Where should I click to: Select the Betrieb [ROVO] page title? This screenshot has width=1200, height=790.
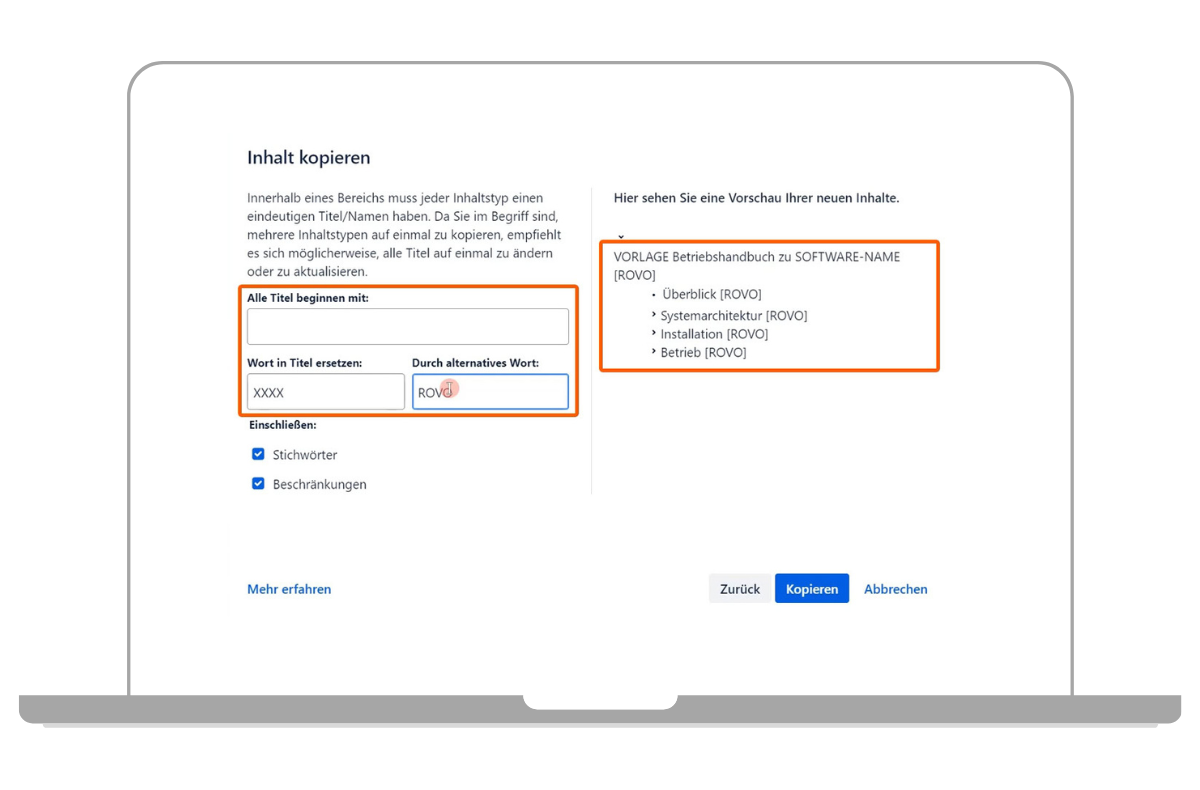click(703, 353)
